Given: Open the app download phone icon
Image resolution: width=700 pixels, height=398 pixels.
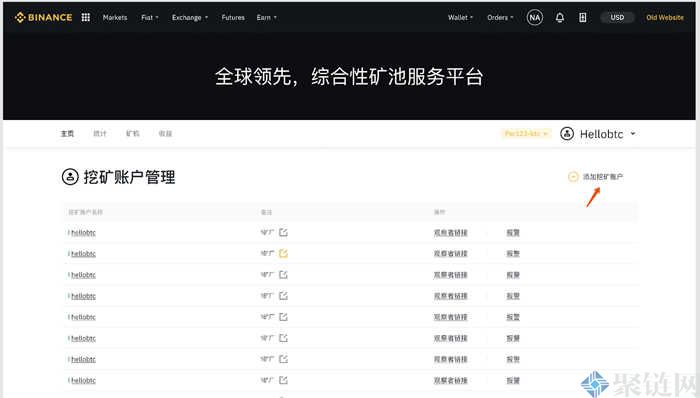Looking at the screenshot, I should coord(583,17).
